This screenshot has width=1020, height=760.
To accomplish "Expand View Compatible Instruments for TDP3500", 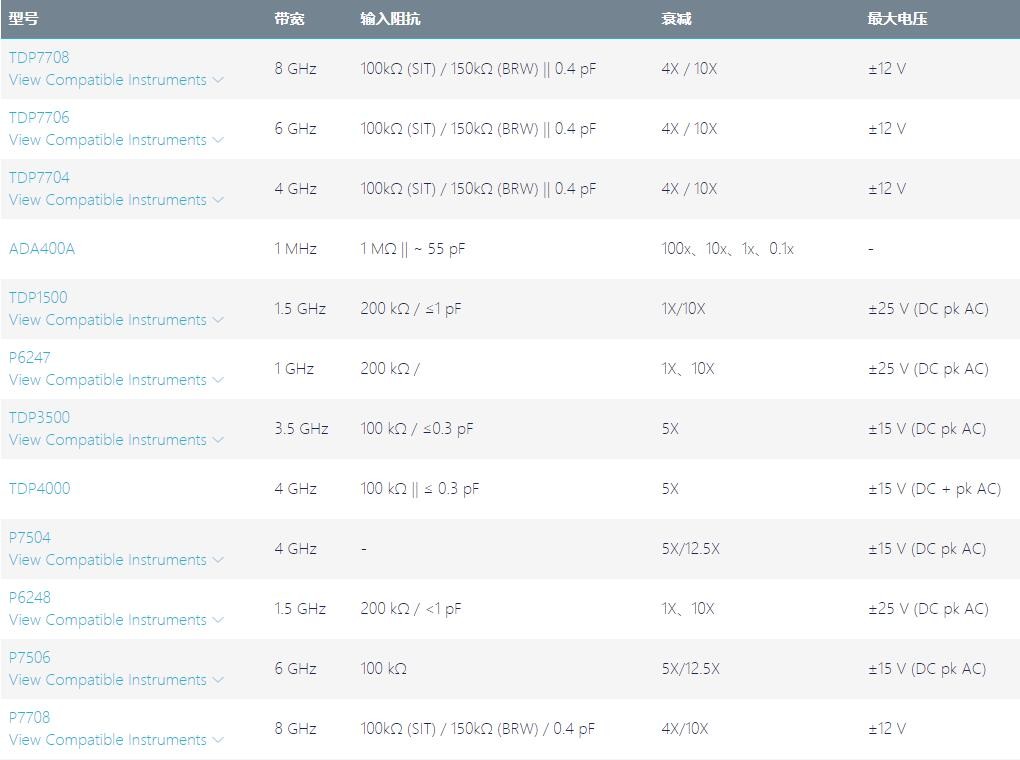I will point(116,440).
